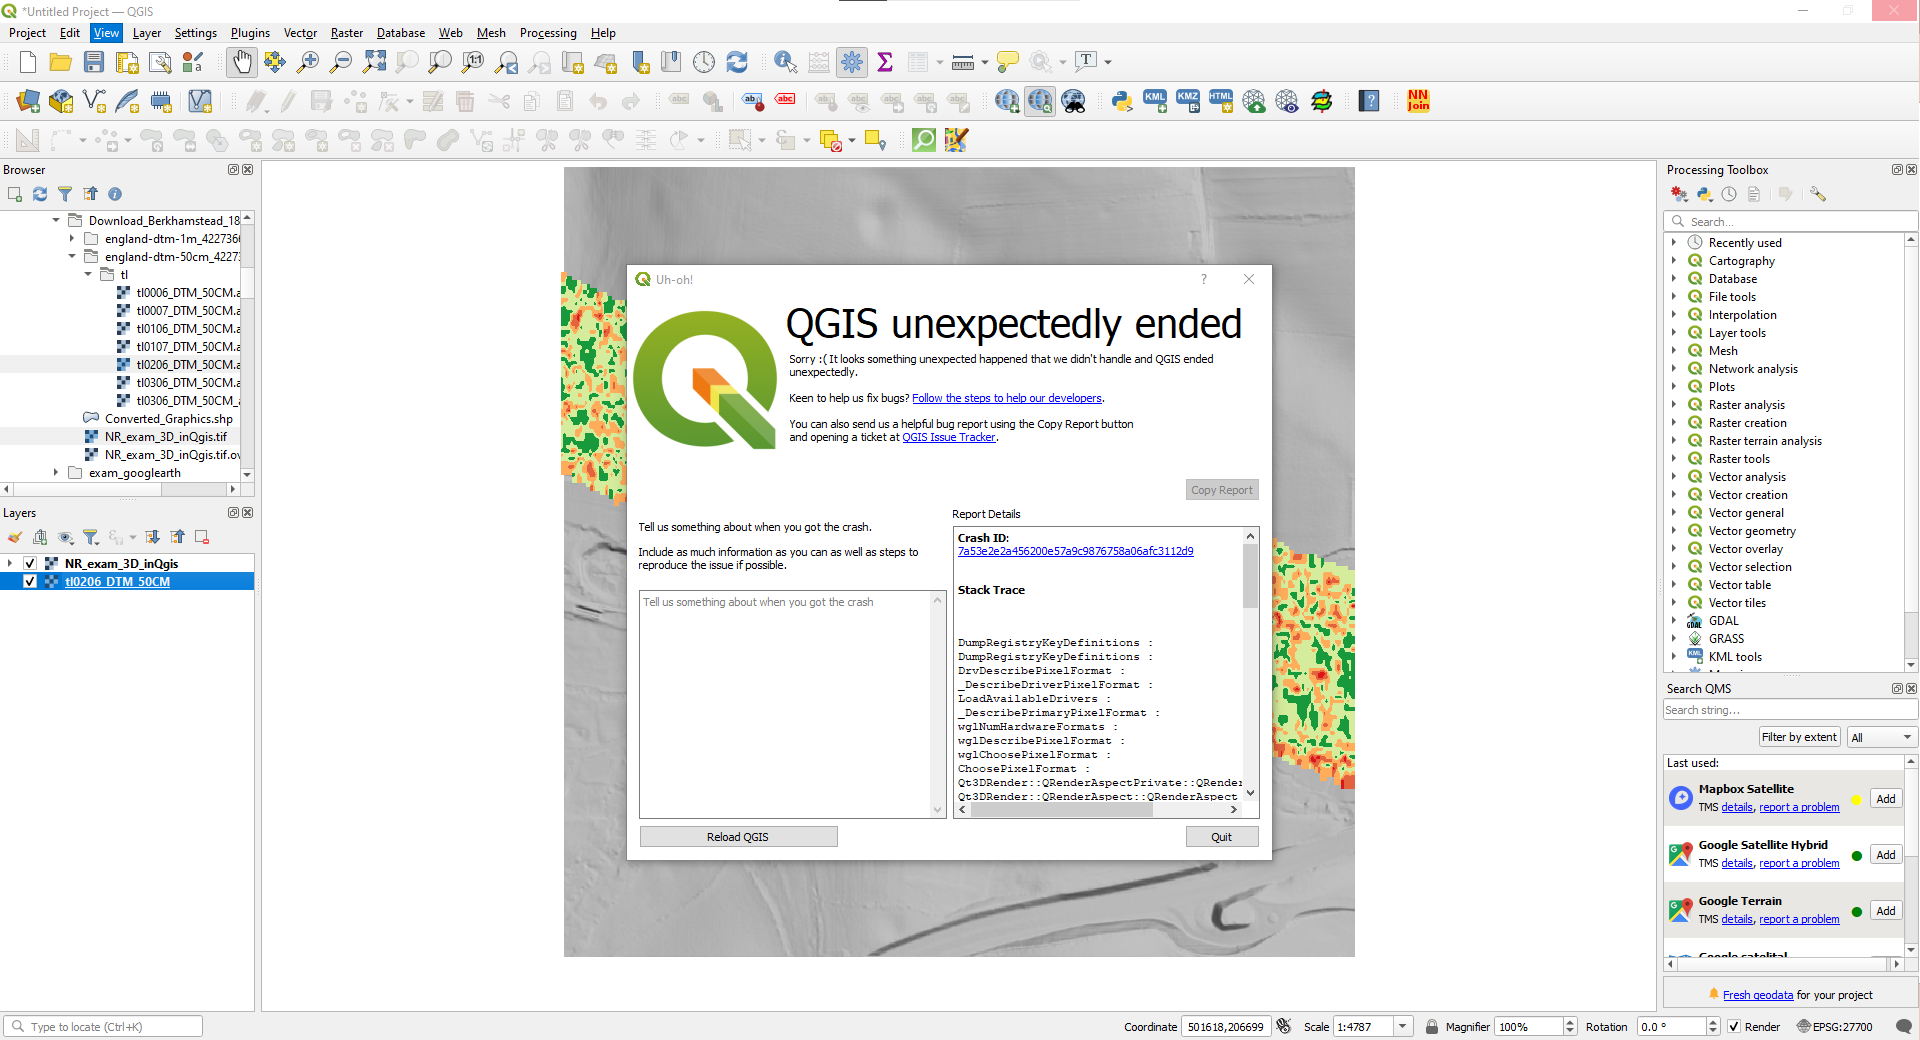
Task: Open the Python console from Processing Toolbox
Action: pyautogui.click(x=1704, y=194)
